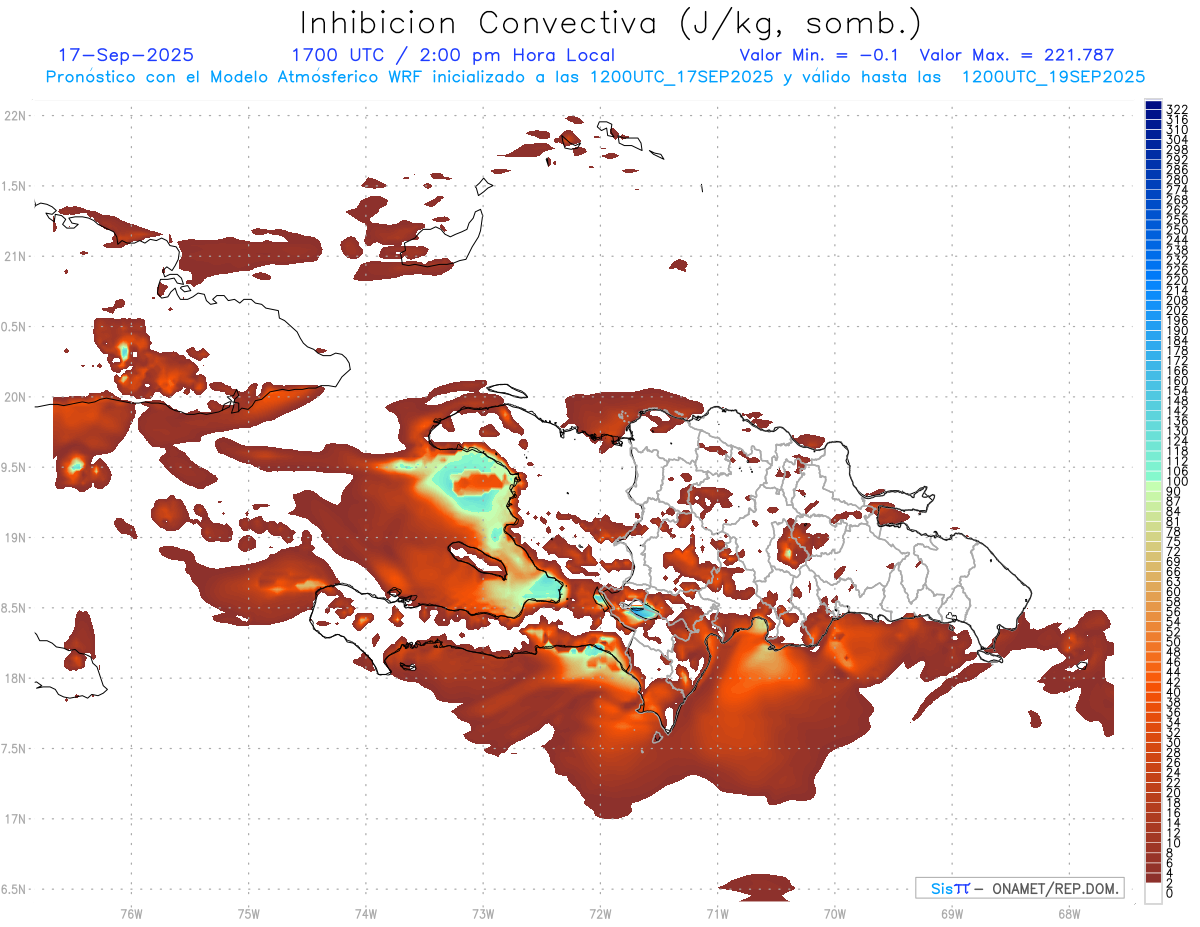Click the '74W' longitude label

pos(365,912)
